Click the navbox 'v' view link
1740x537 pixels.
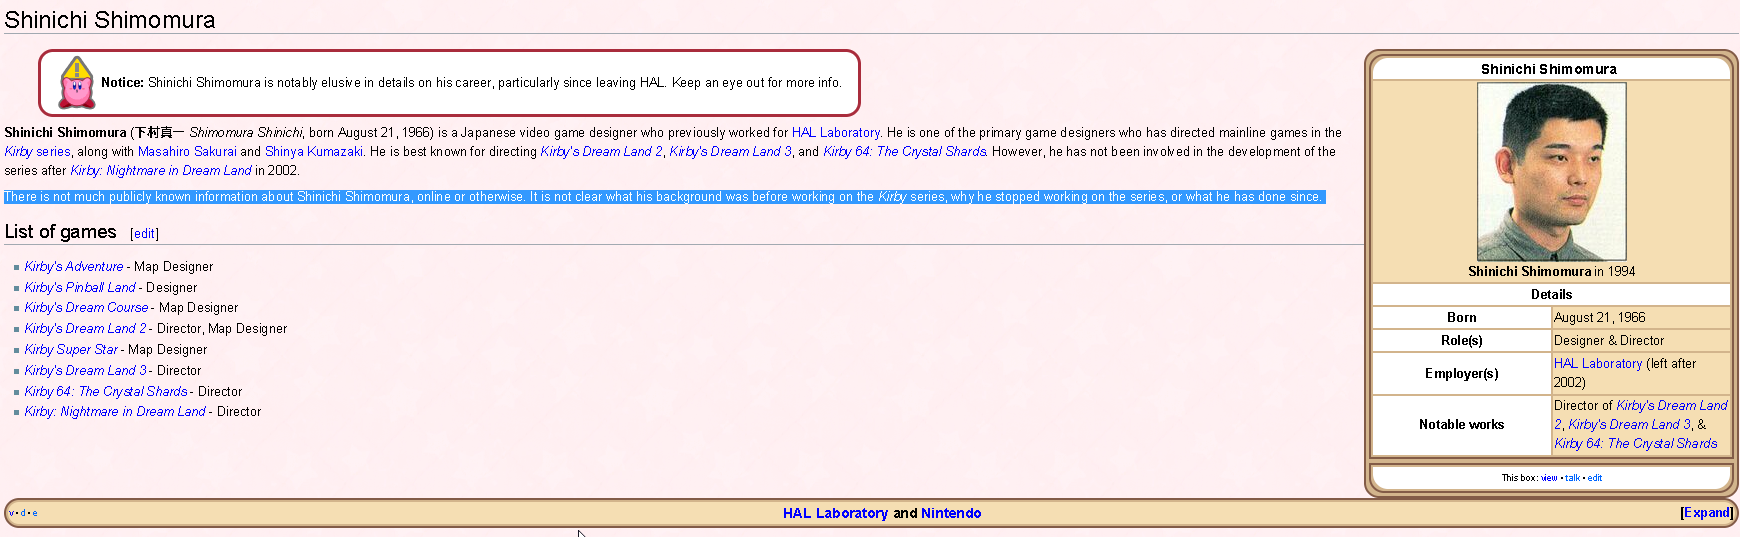point(12,513)
